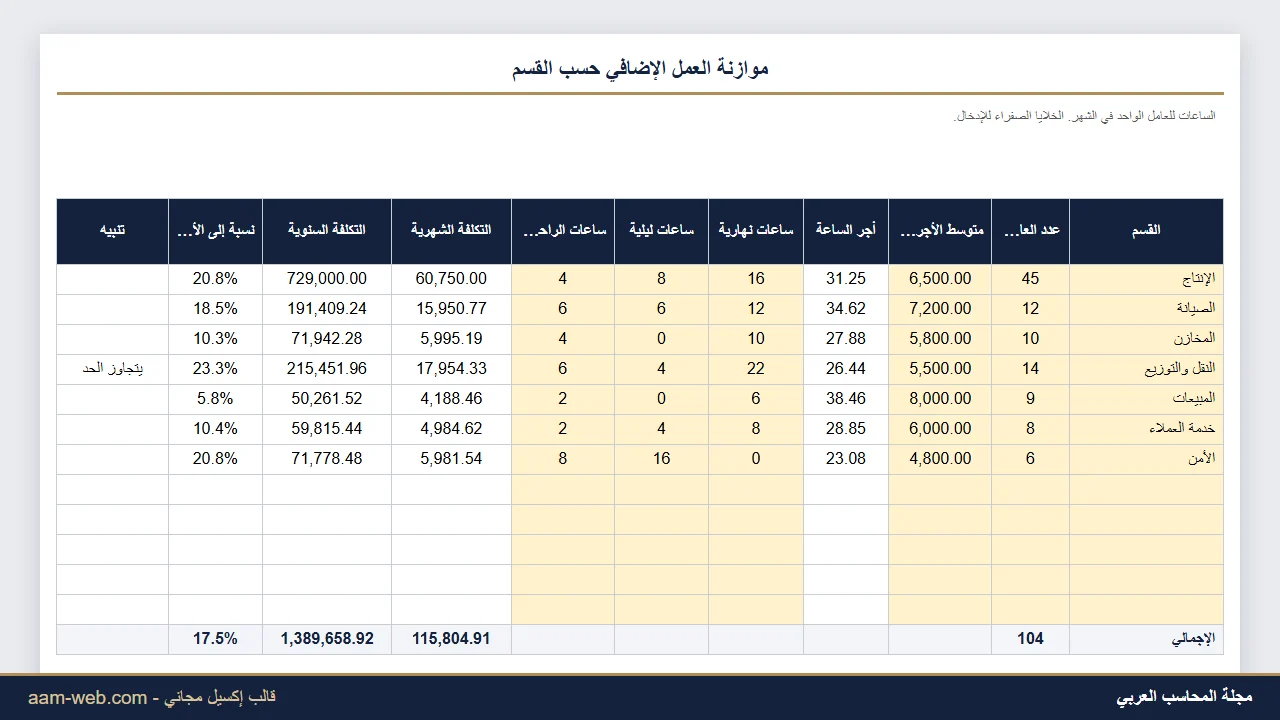Select the التكلفة الشهرية column header
This screenshot has height=720, width=1280.
coord(451,231)
